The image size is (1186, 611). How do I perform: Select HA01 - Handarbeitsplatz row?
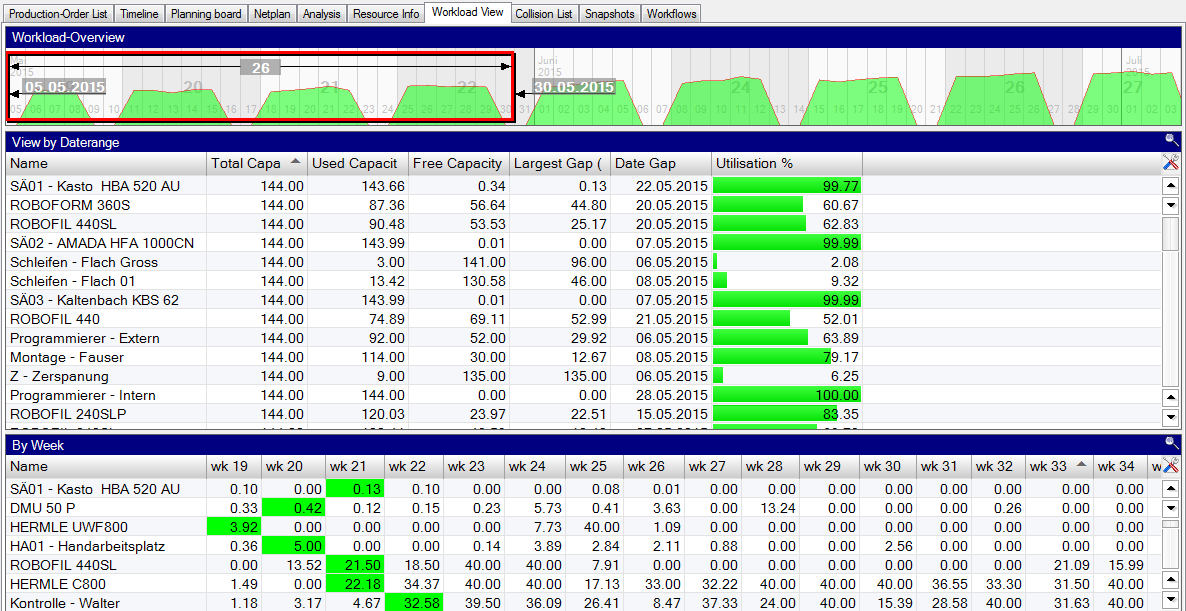tap(584, 546)
